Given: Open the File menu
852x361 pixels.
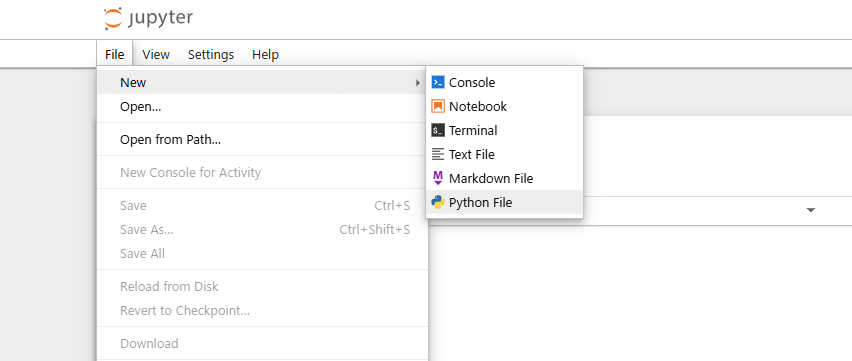Looking at the screenshot, I should pos(115,54).
